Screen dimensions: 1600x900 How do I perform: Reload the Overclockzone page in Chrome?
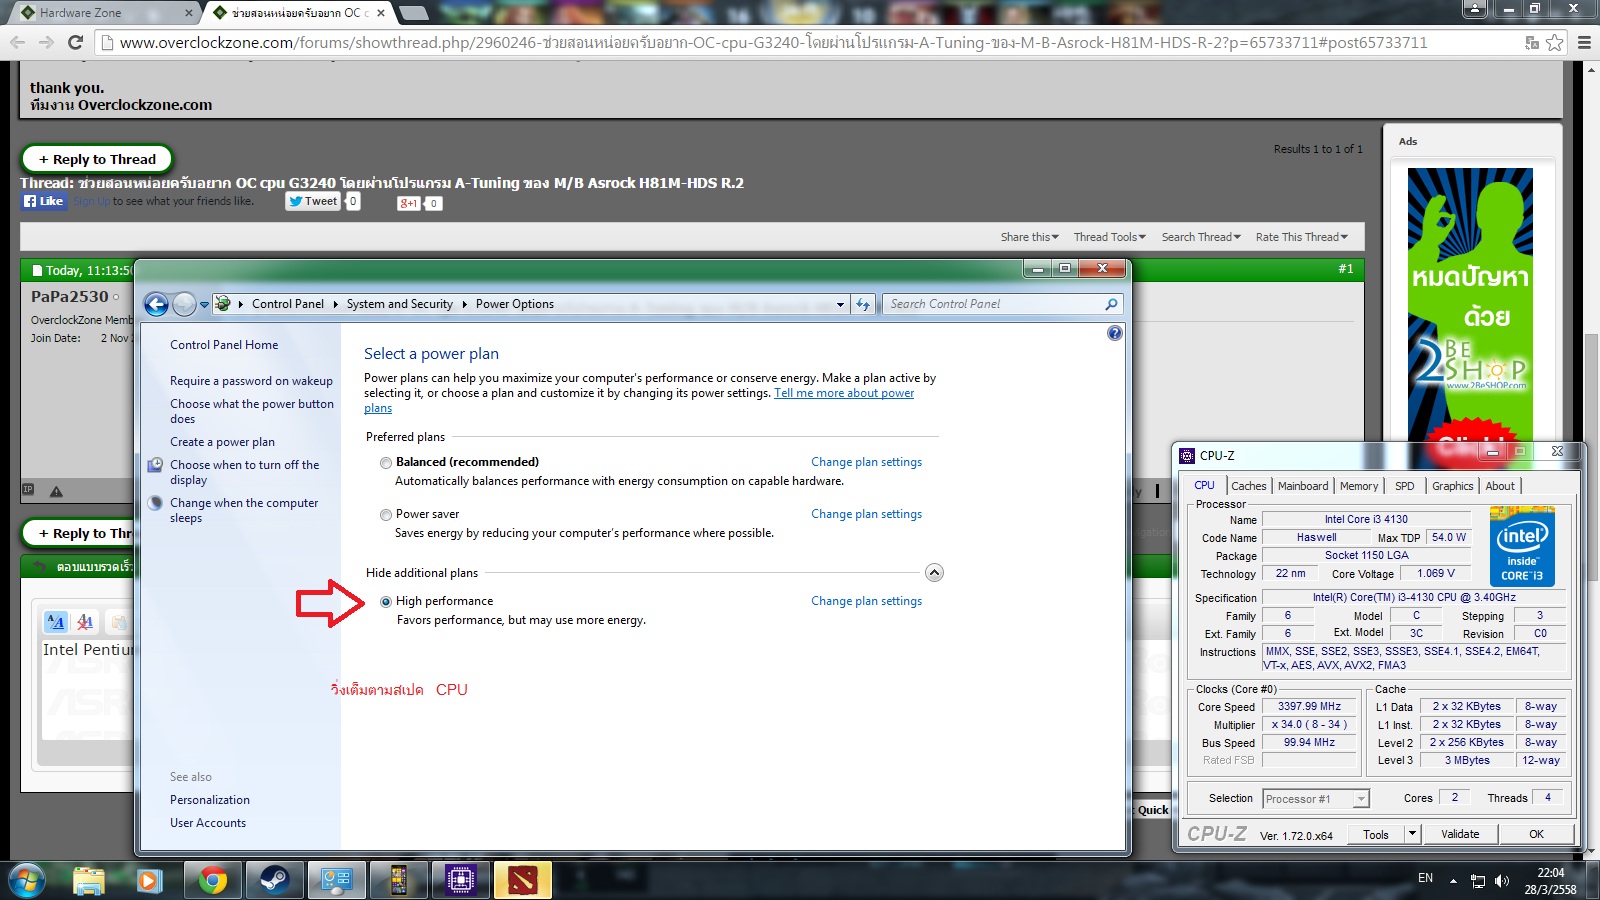coord(75,42)
